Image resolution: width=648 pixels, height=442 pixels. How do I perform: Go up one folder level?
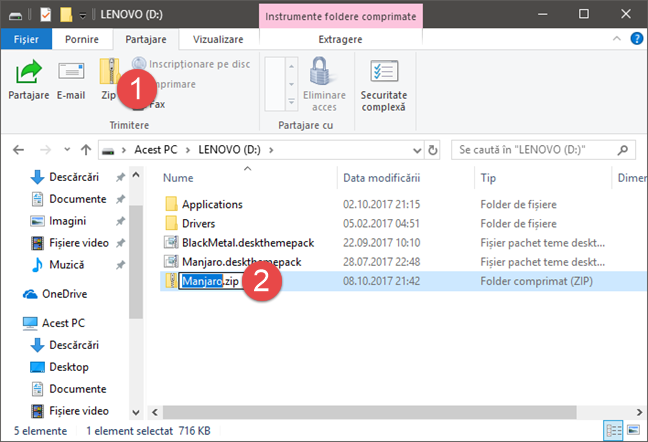click(x=86, y=150)
